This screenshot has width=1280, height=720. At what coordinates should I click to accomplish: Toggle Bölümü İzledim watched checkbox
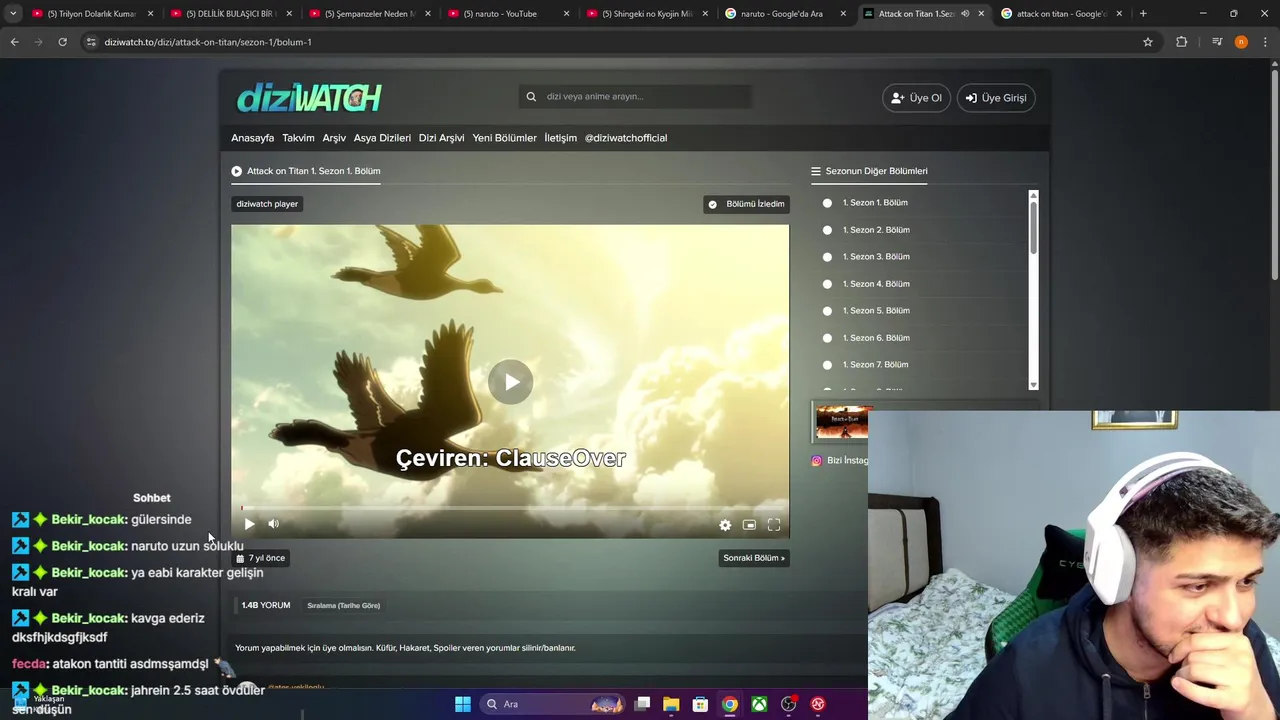pyautogui.click(x=747, y=204)
